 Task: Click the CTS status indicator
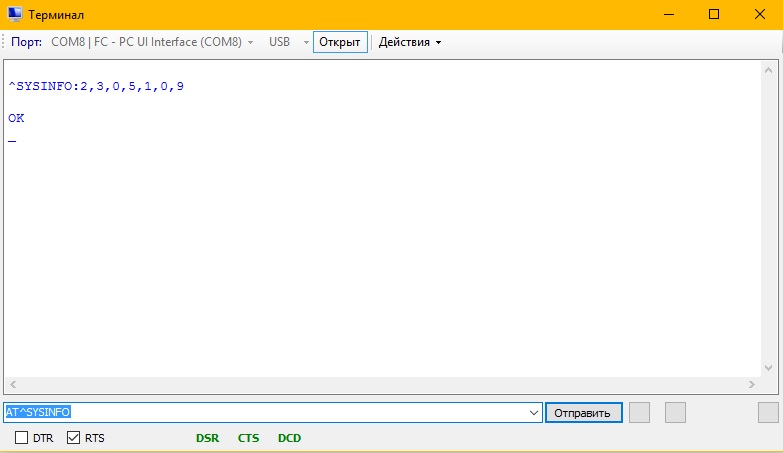(248, 438)
